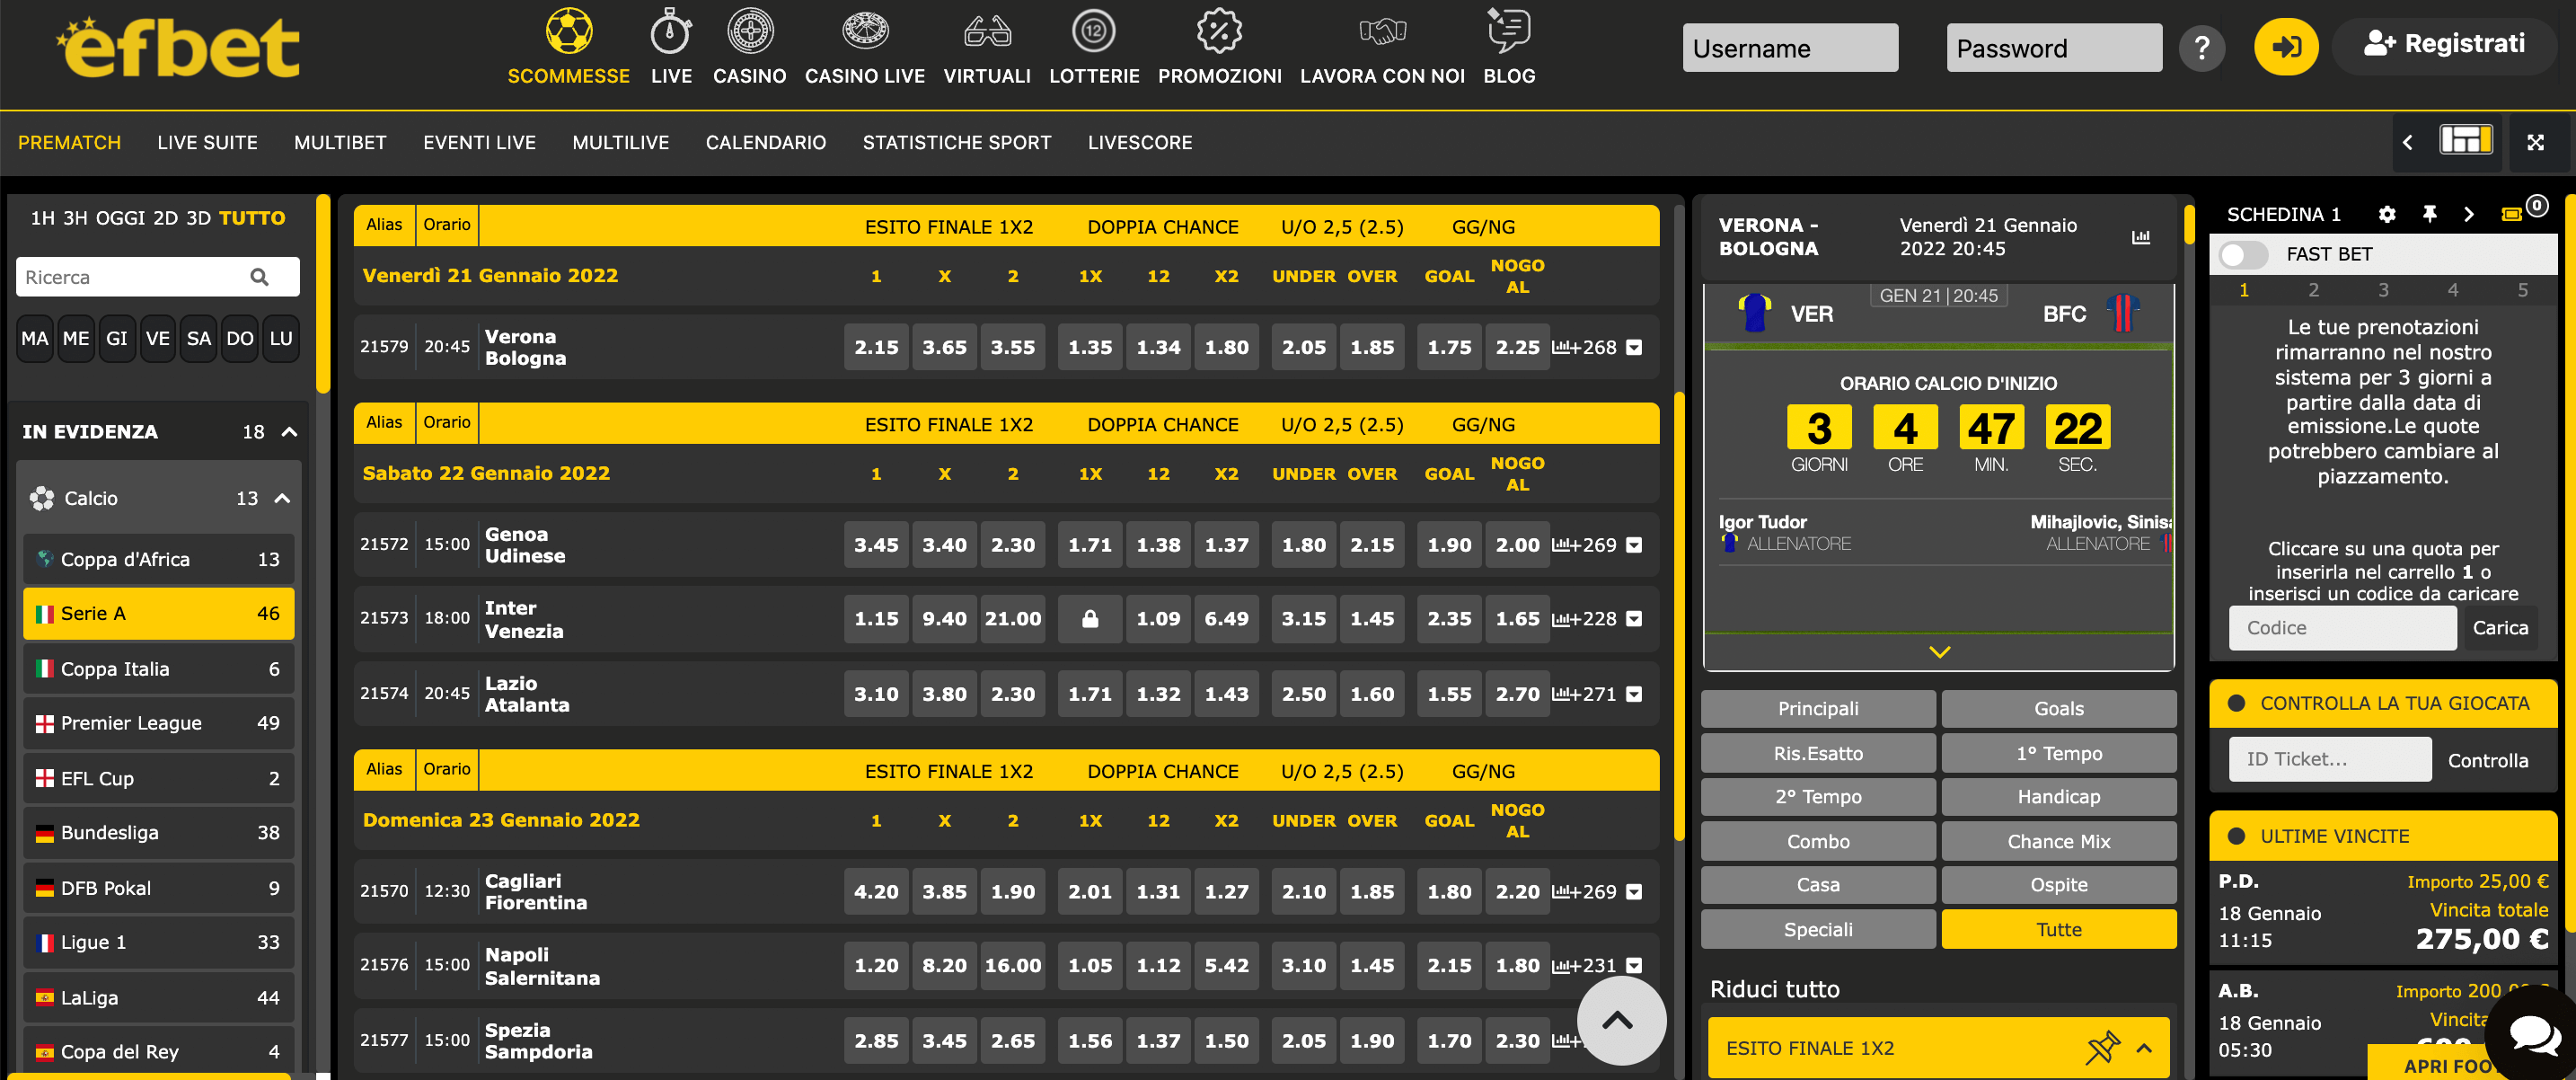Unpin the Esito Finale 1X2 market
Screen dimensions: 2576x1080
[x=2102, y=1047]
